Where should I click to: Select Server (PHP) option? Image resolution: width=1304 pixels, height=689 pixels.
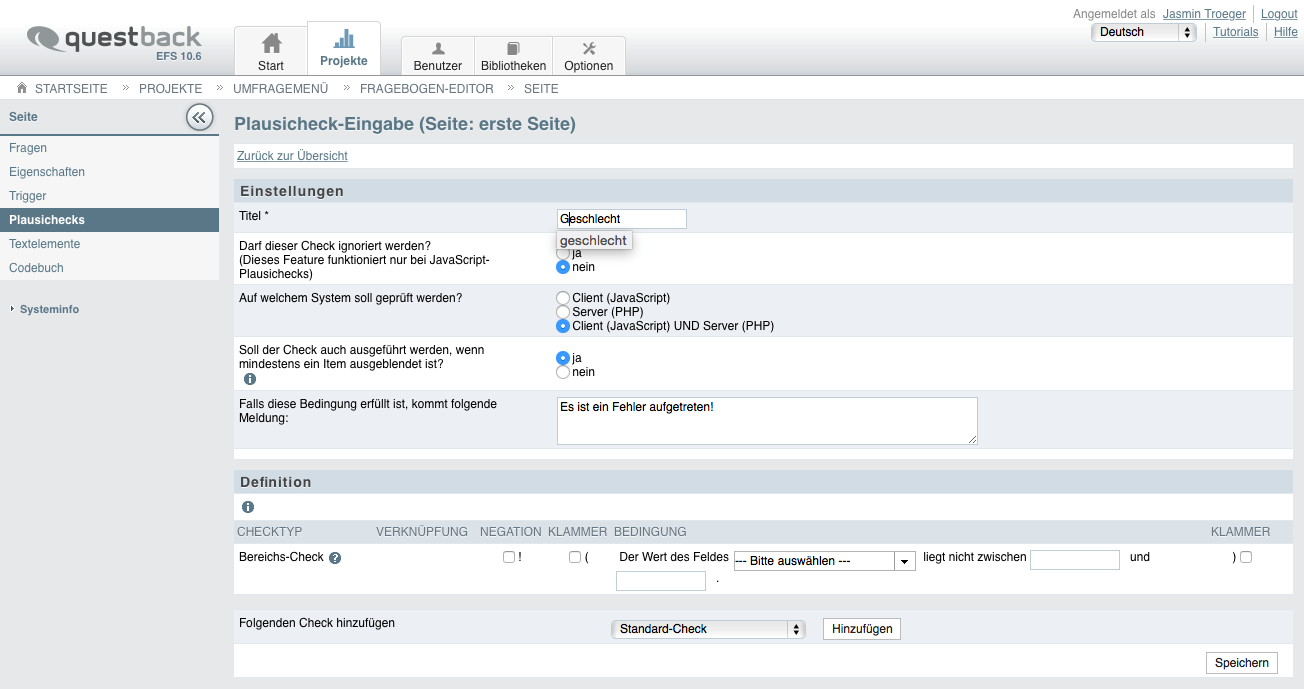click(x=563, y=312)
